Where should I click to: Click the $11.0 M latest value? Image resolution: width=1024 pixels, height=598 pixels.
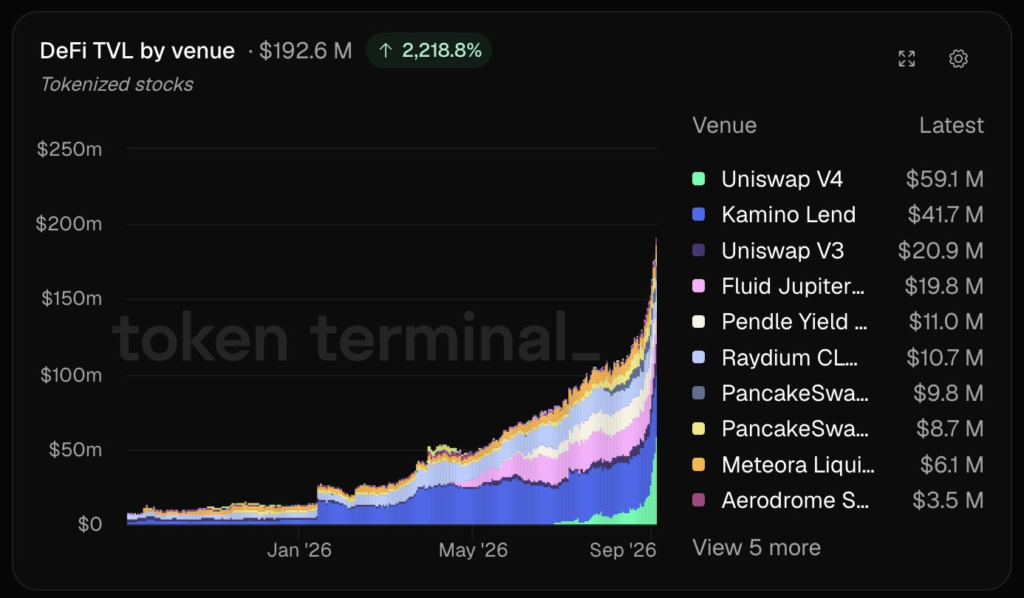946,321
